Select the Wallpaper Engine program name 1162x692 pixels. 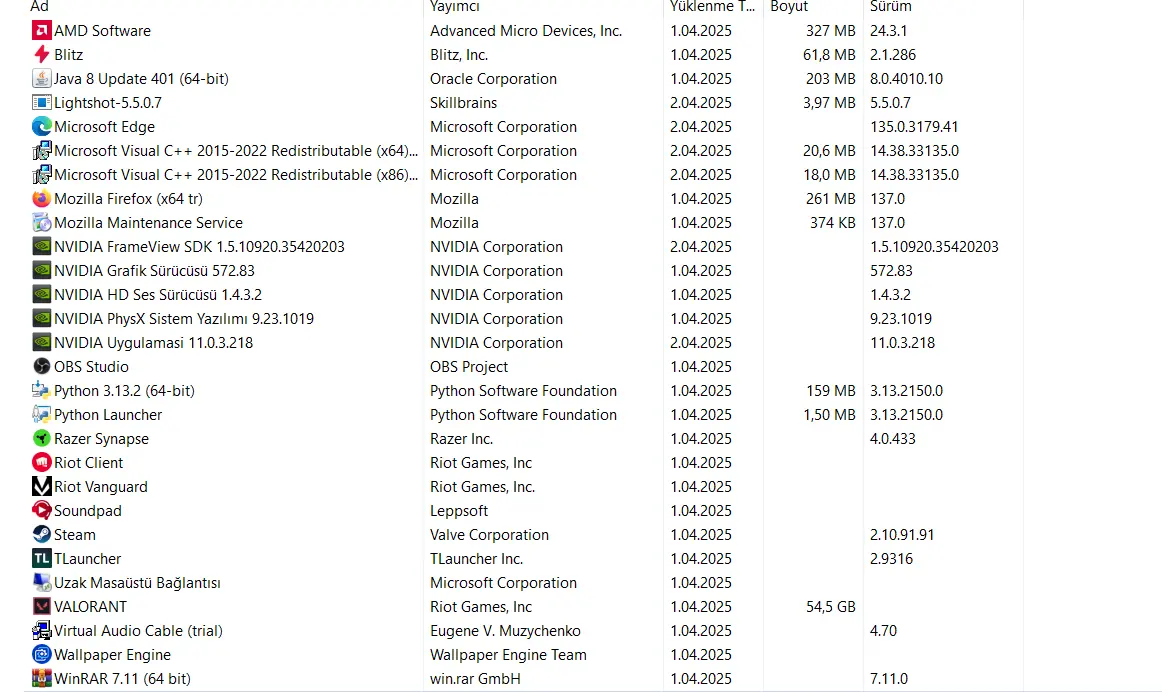click(x=113, y=655)
